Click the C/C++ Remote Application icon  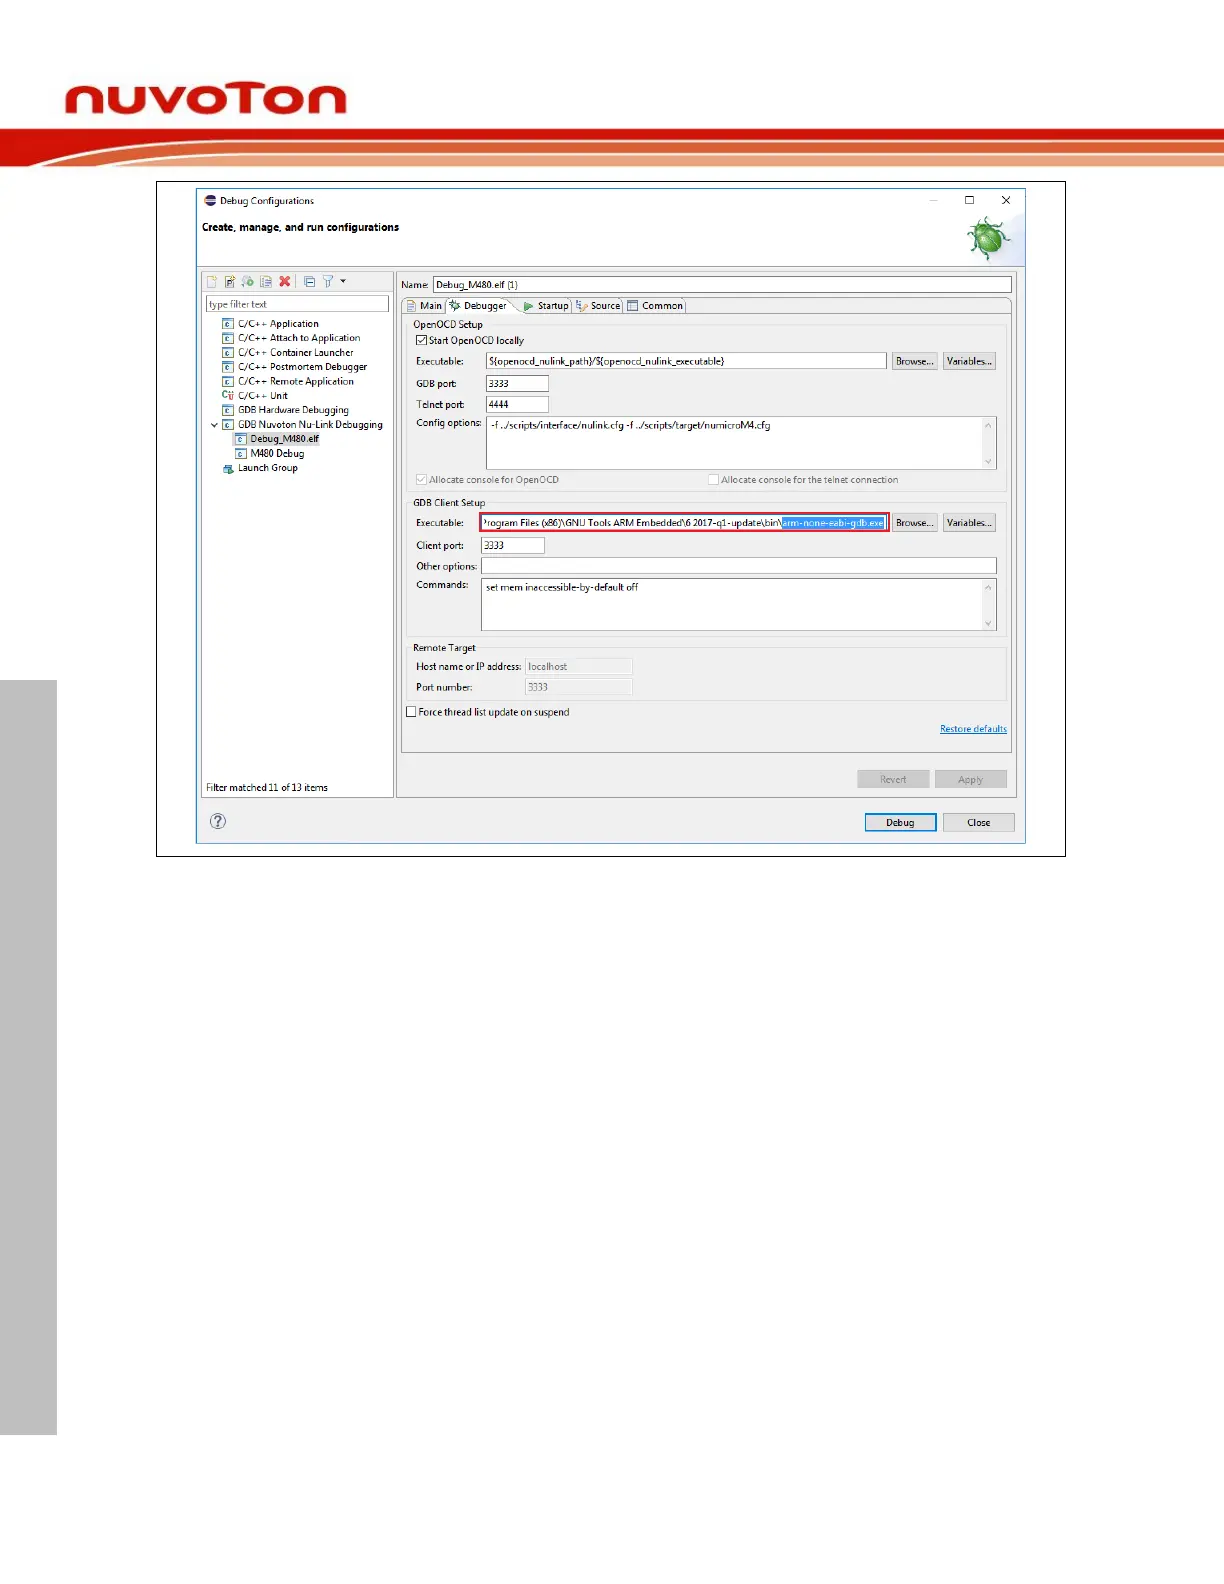pos(228,381)
